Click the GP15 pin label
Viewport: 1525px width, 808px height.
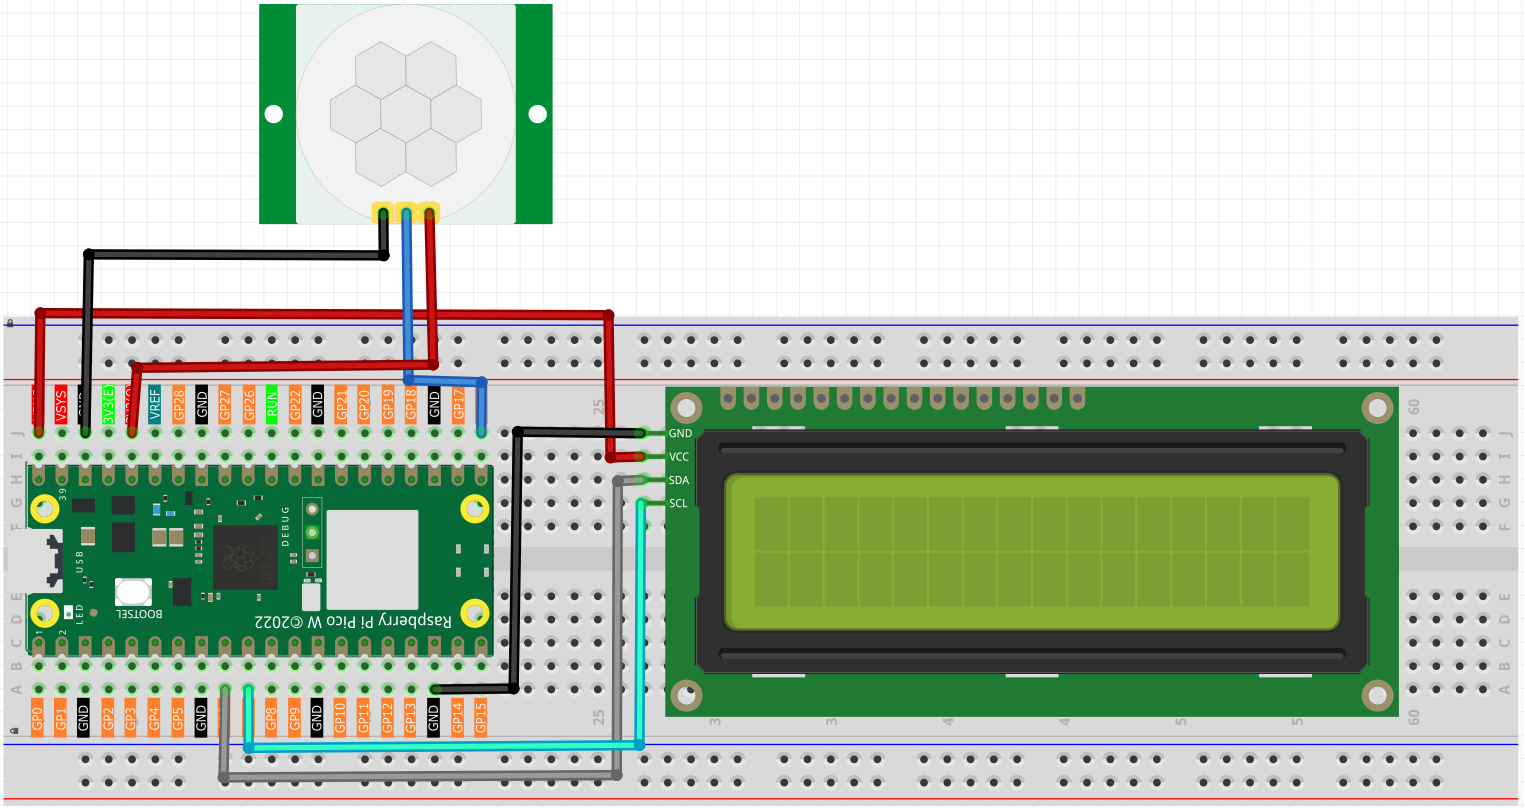(x=480, y=717)
